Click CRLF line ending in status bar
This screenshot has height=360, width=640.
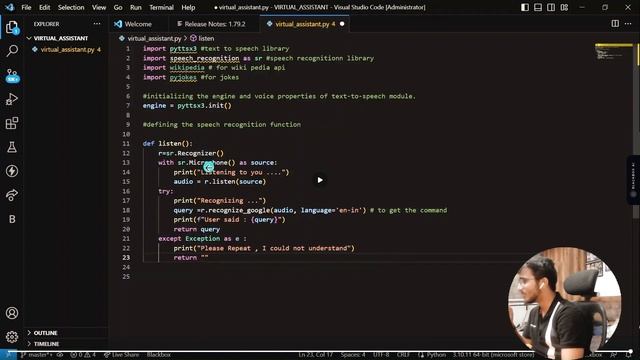[403, 355]
